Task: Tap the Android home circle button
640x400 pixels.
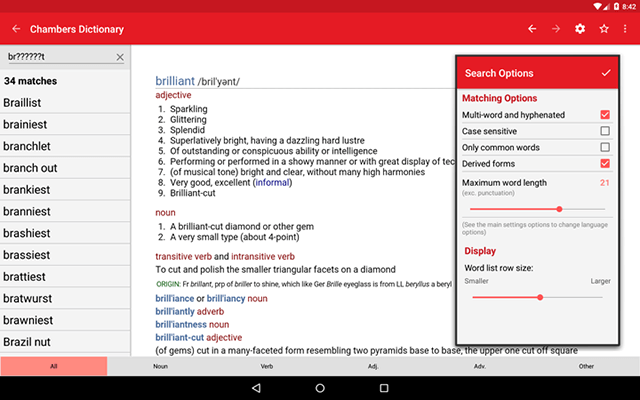Action: 320,388
